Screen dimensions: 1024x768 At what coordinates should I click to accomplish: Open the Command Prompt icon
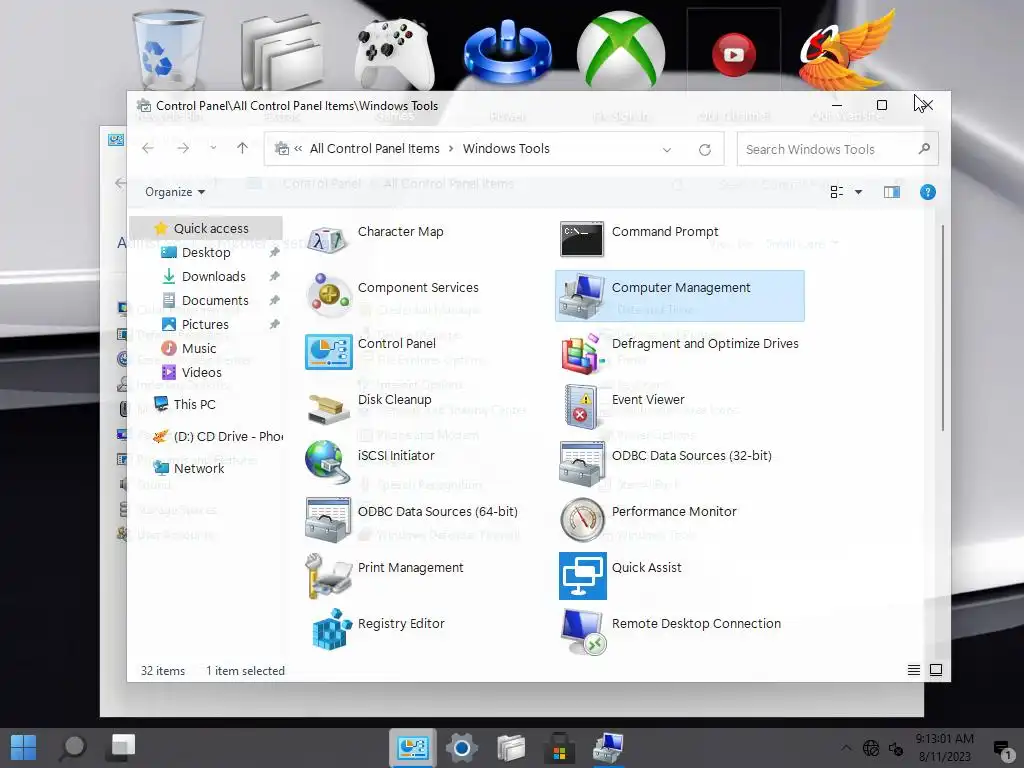[582, 239]
